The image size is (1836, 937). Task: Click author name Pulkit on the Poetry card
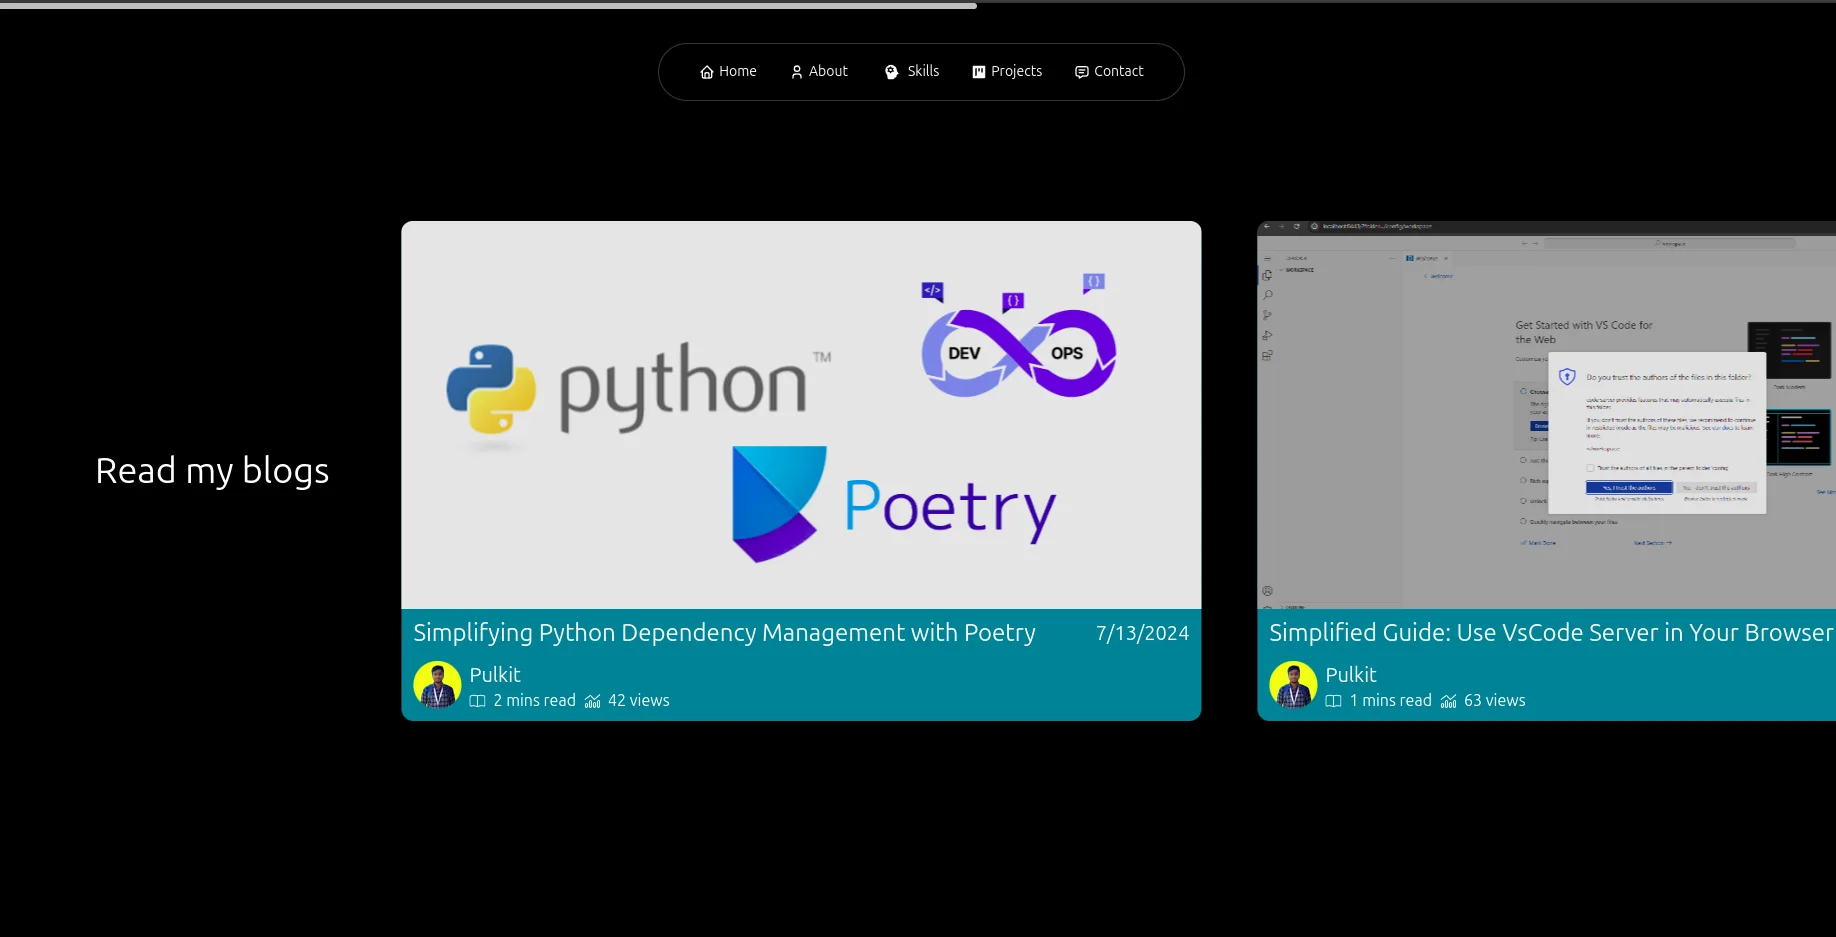point(495,675)
